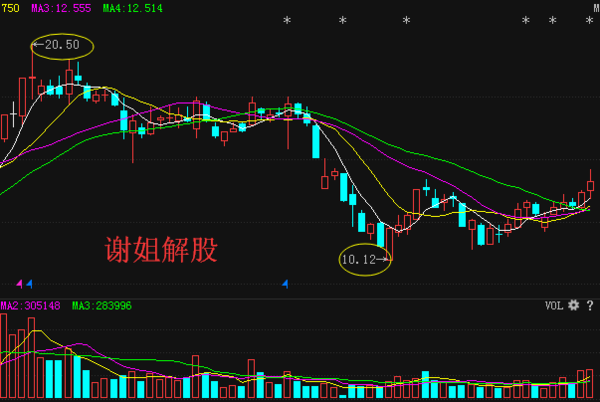This screenshot has height=402, width=600.
Task: Click the first asterisk event marker at top
Action: [288, 21]
